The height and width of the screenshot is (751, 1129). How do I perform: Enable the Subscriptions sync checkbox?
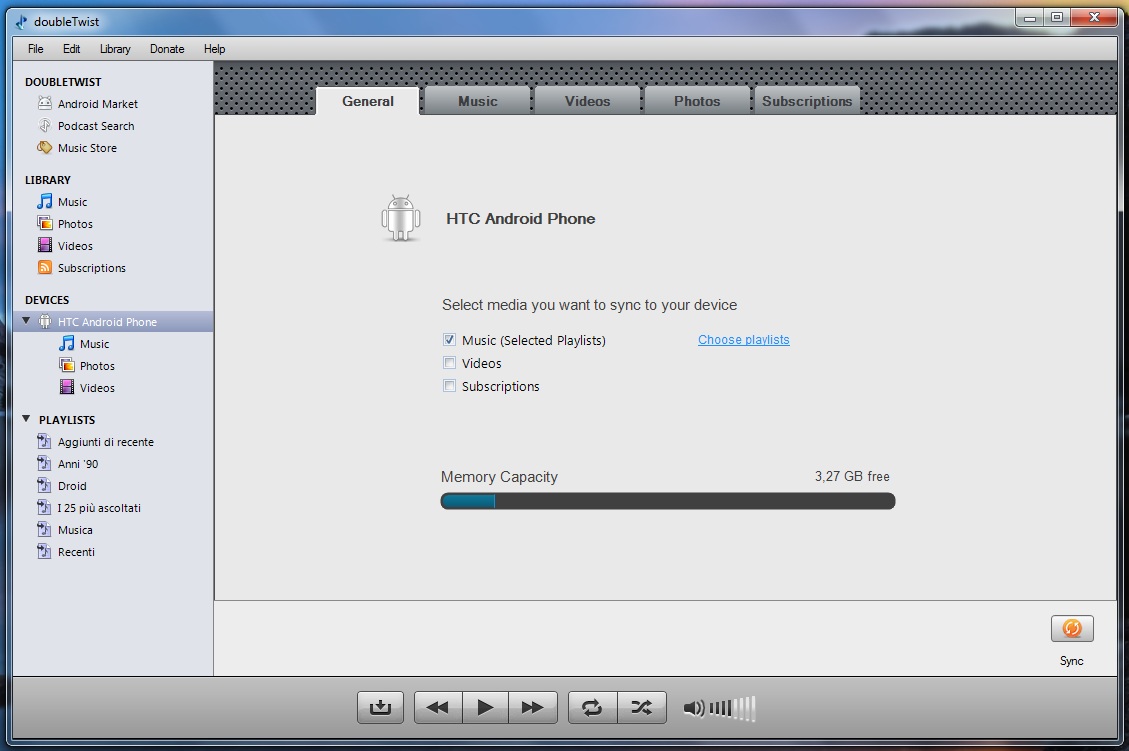[x=449, y=386]
